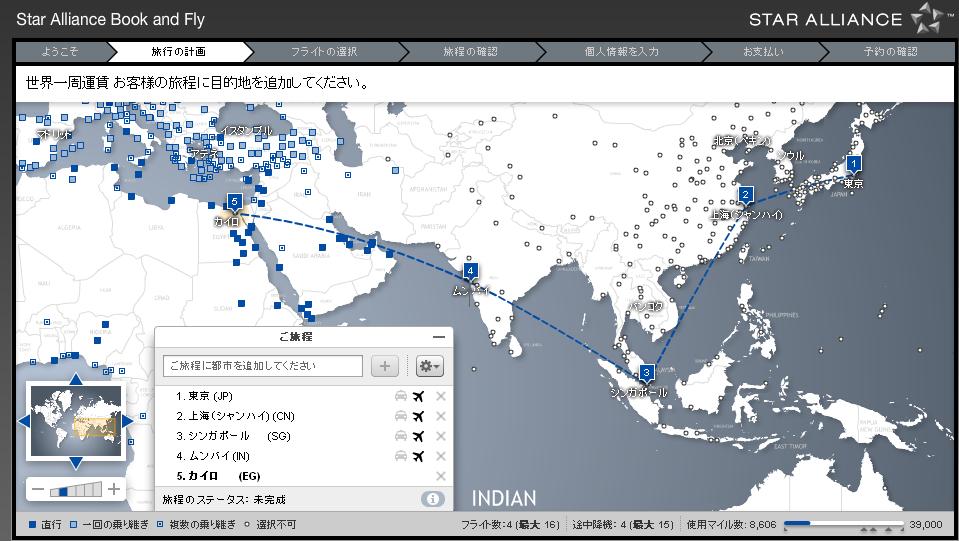Image resolution: width=959 pixels, height=541 pixels.
Task: Switch 上海 (CN) leg to surface car
Action: 401,416
